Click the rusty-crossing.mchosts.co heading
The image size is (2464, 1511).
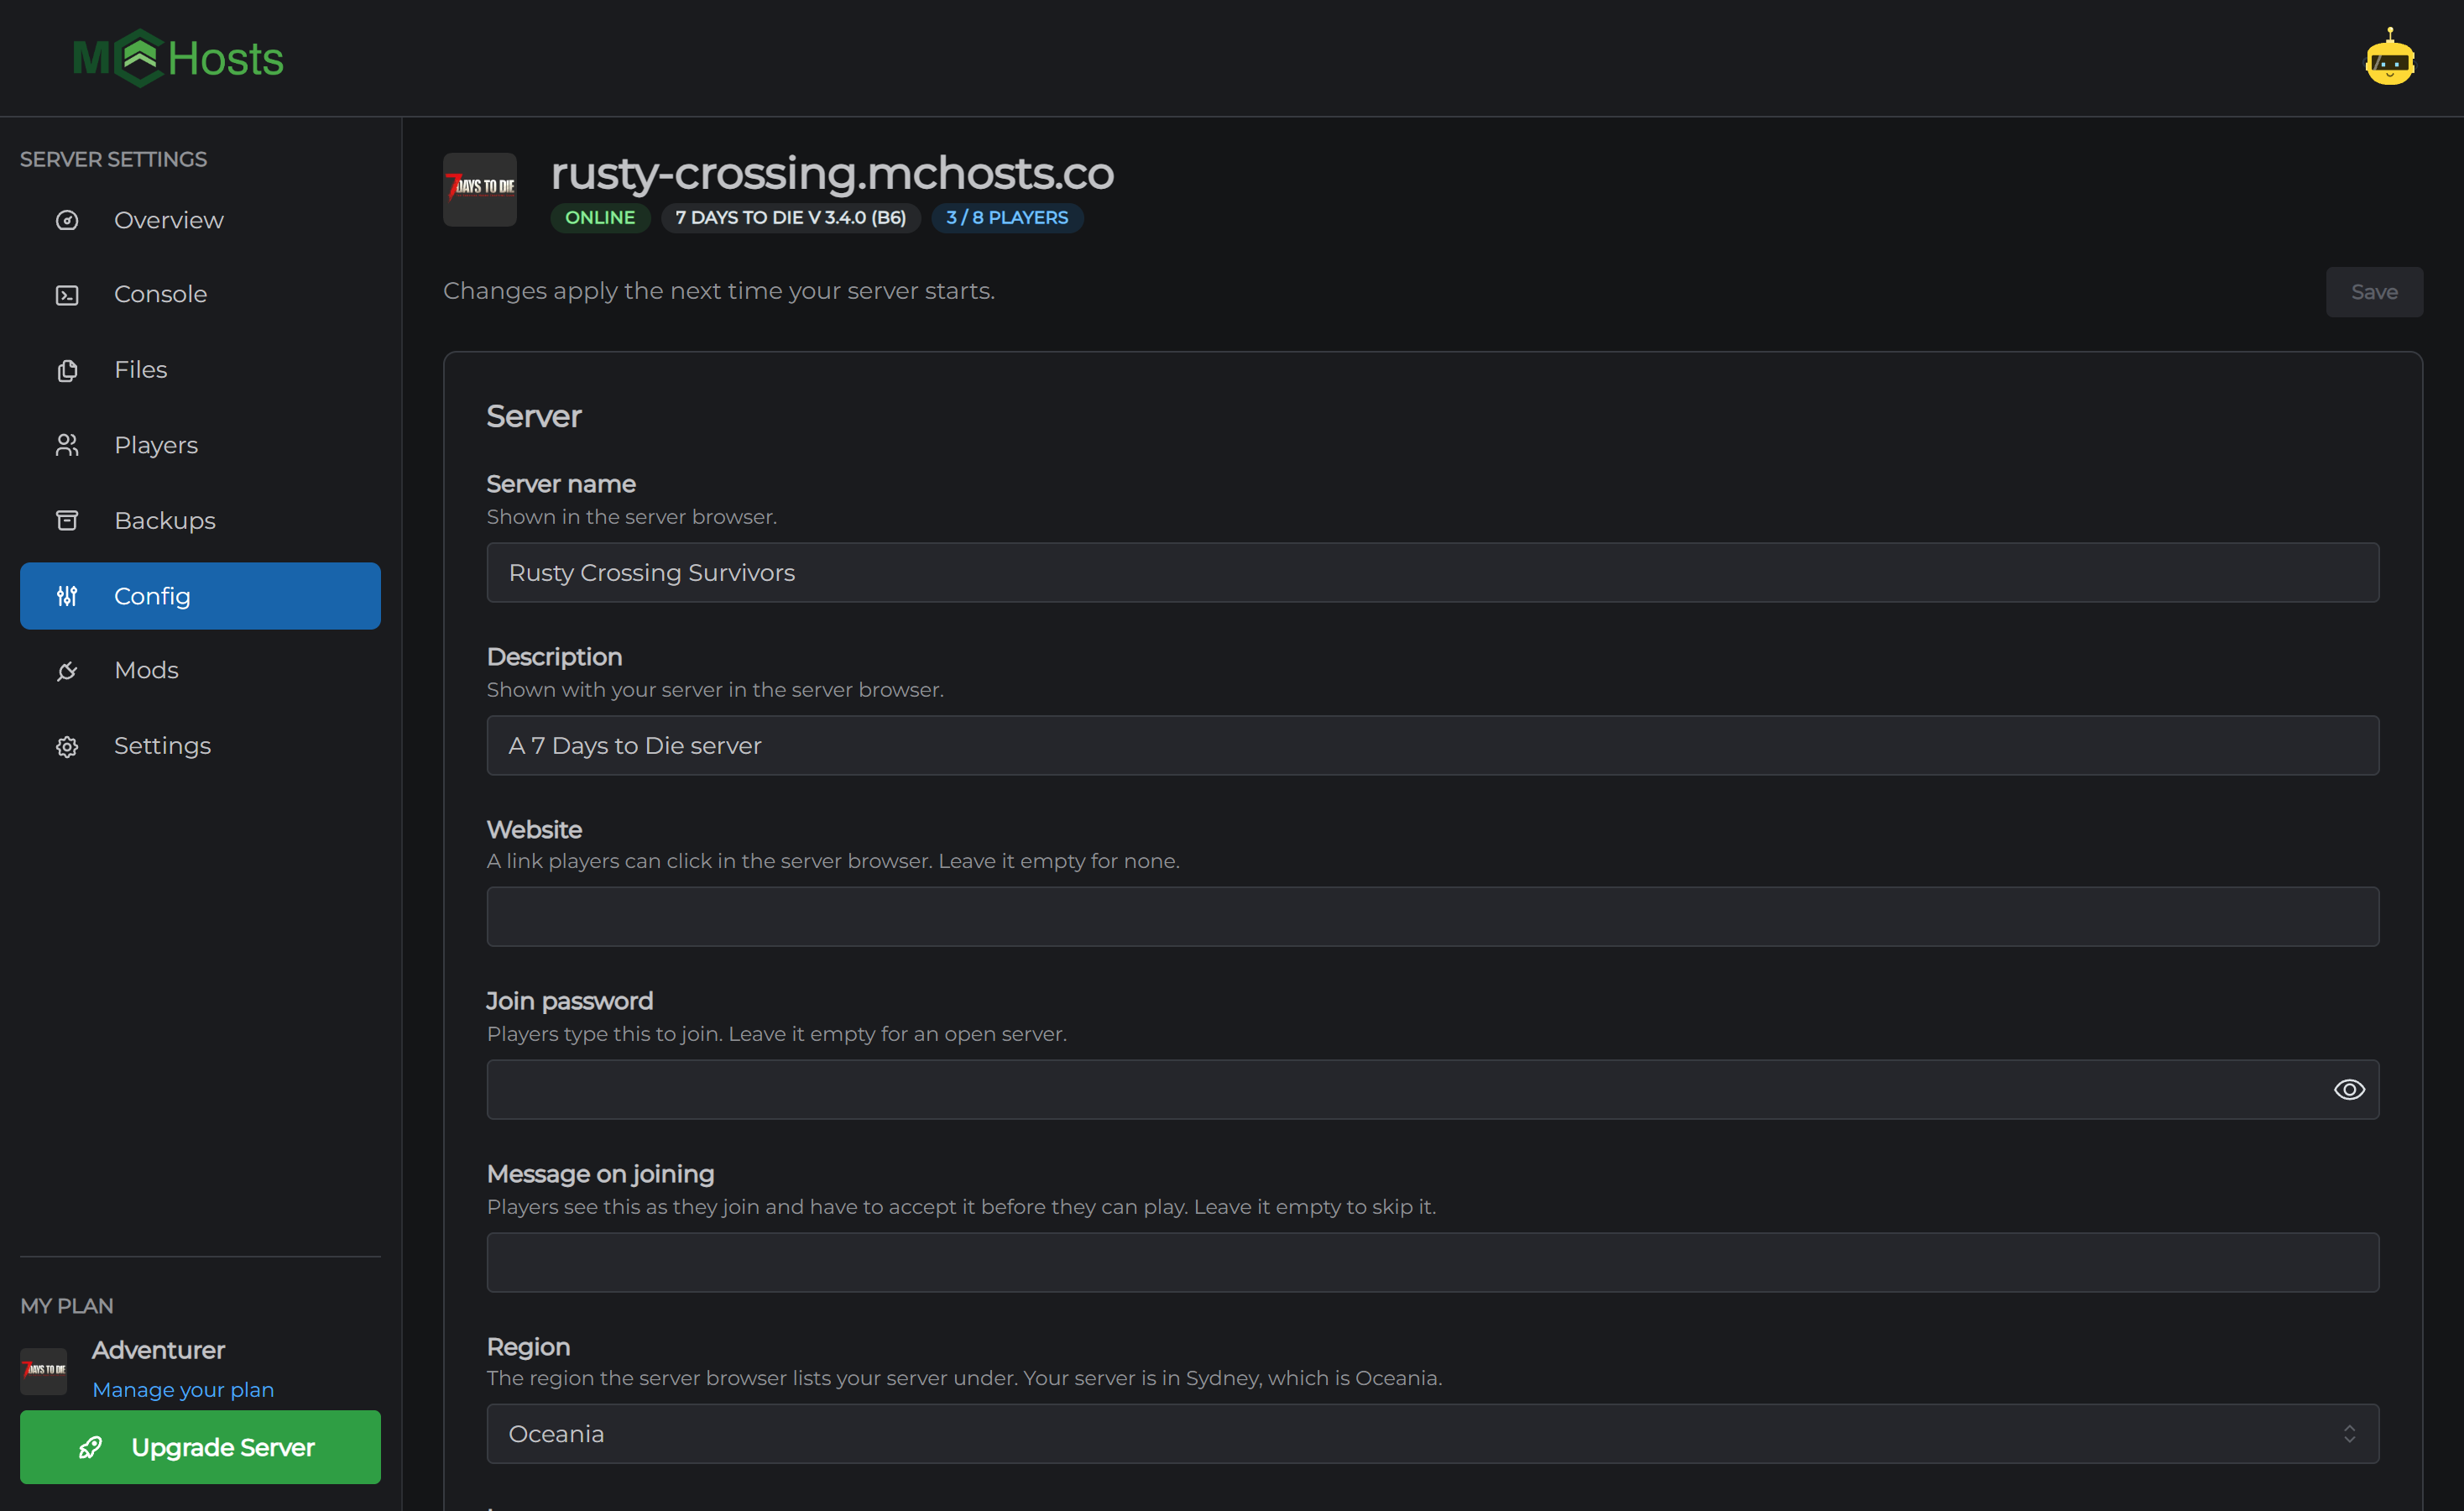click(x=832, y=174)
